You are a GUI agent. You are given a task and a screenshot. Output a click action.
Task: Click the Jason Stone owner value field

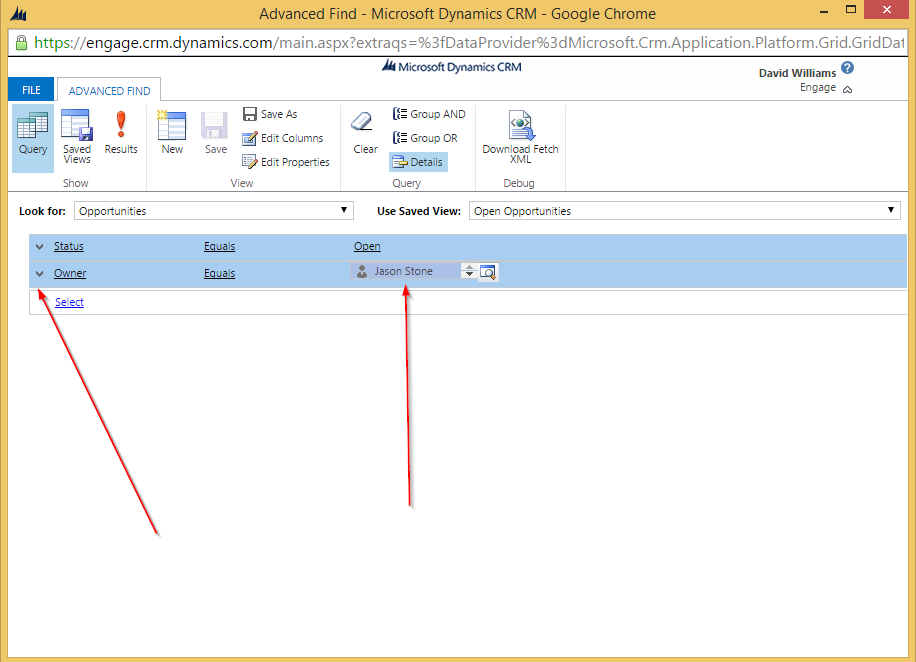point(405,271)
